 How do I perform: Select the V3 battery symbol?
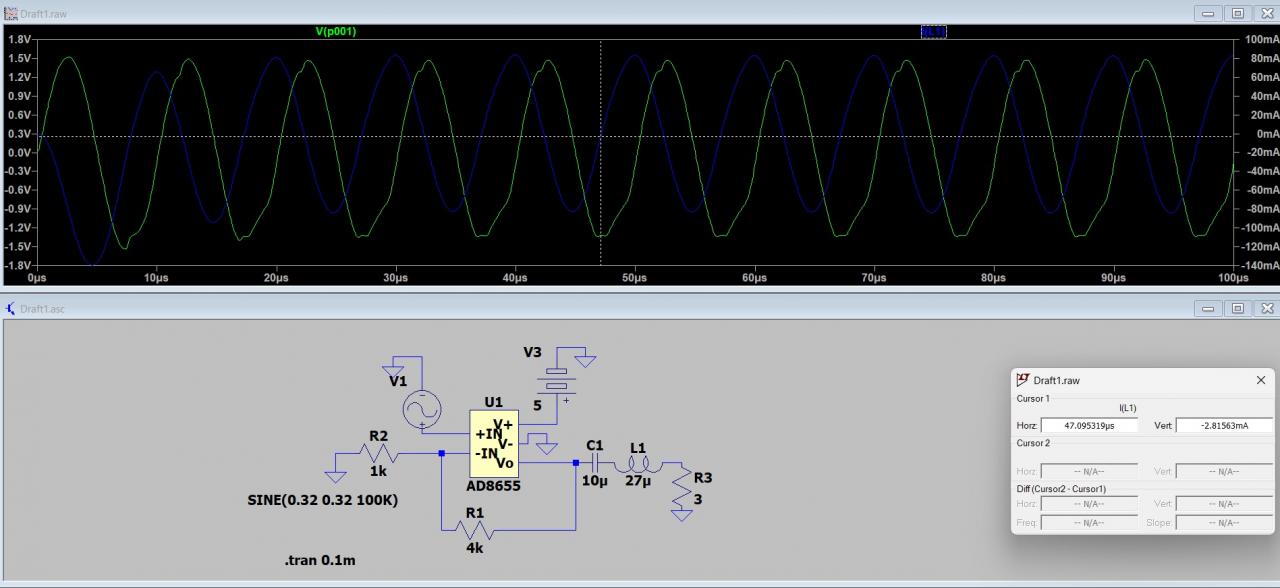pos(557,381)
